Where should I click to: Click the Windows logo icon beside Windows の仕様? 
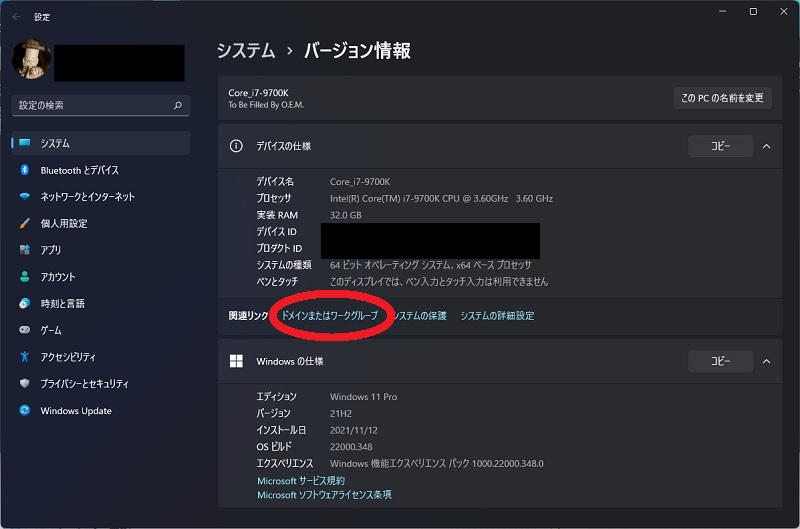coord(236,361)
